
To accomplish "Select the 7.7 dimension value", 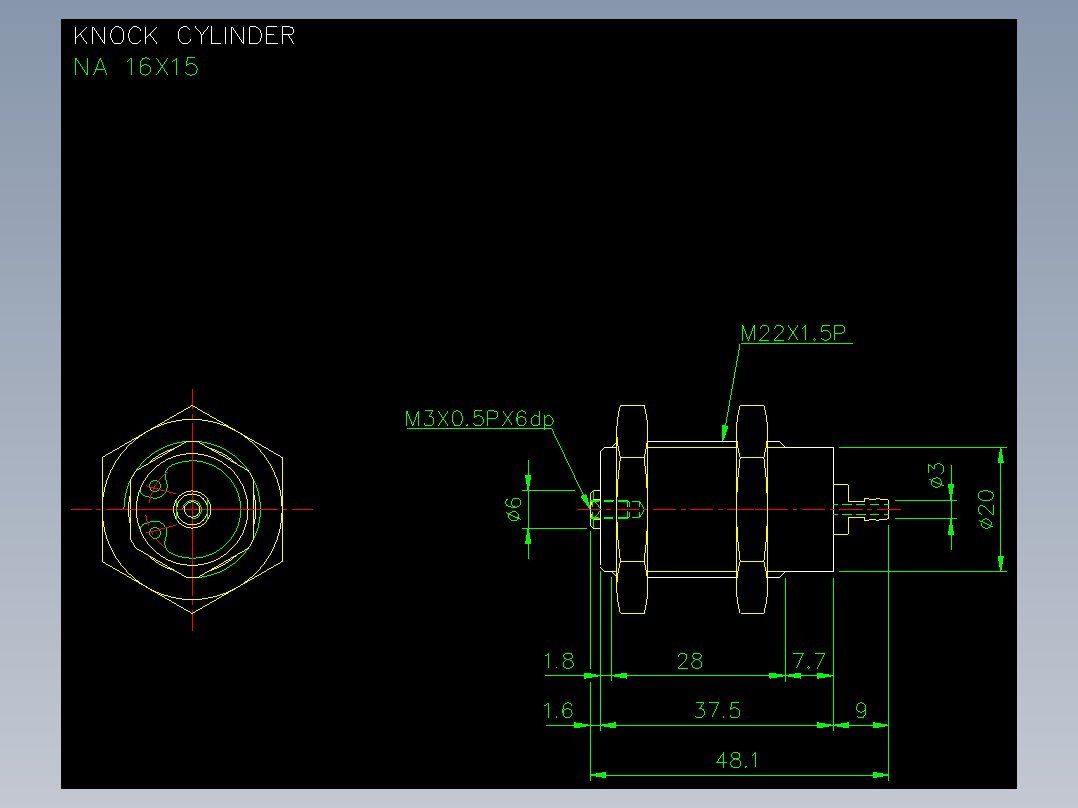I will click(808, 661).
